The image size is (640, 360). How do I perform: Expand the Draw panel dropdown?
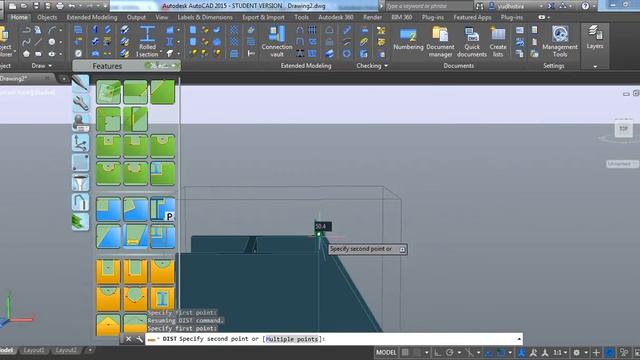click(50, 66)
